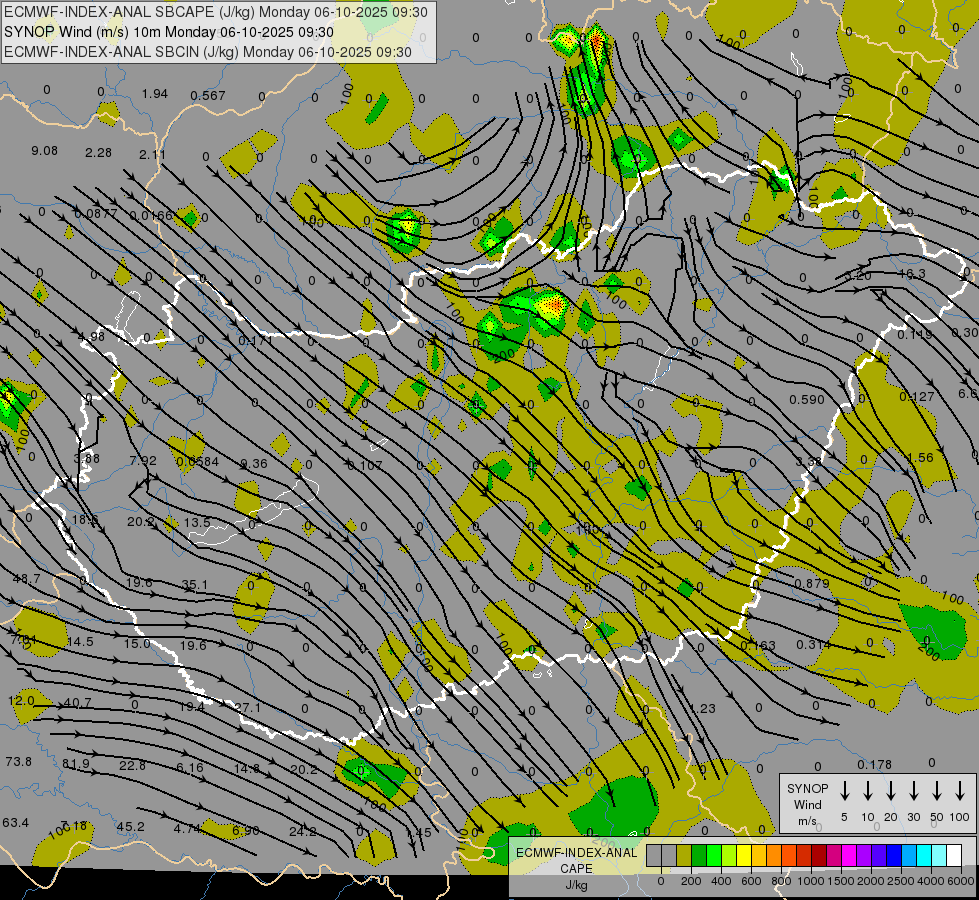Image resolution: width=979 pixels, height=900 pixels.
Task: Click the 16.3 value on the map
Action: click(912, 274)
